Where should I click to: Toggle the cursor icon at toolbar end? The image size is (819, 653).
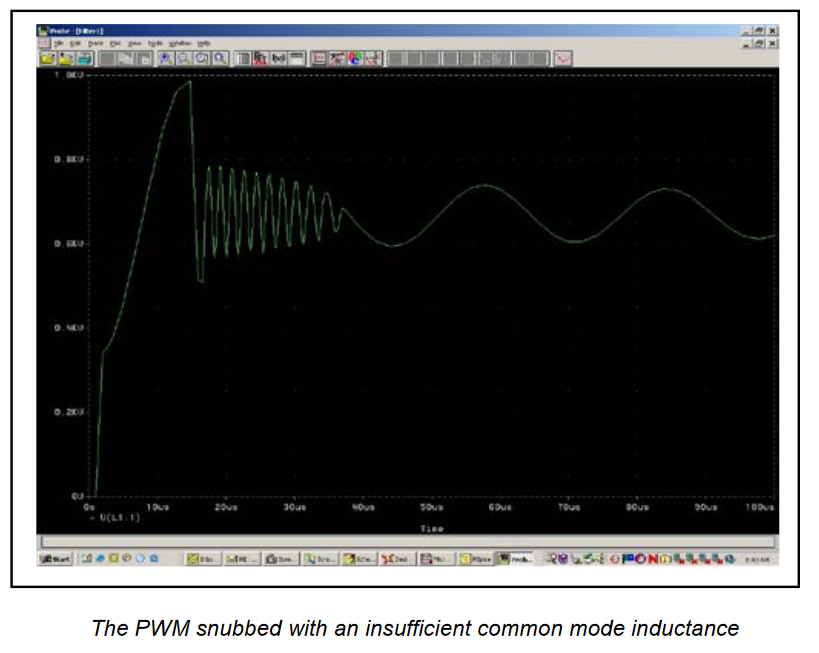pos(563,59)
